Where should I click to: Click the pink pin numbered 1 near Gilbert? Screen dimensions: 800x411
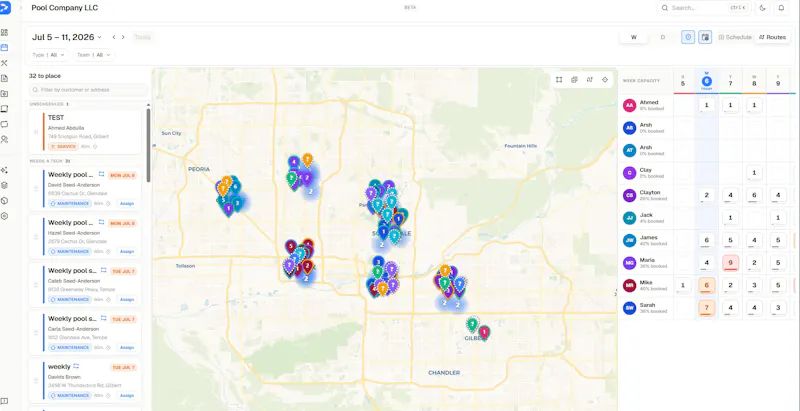pos(484,332)
